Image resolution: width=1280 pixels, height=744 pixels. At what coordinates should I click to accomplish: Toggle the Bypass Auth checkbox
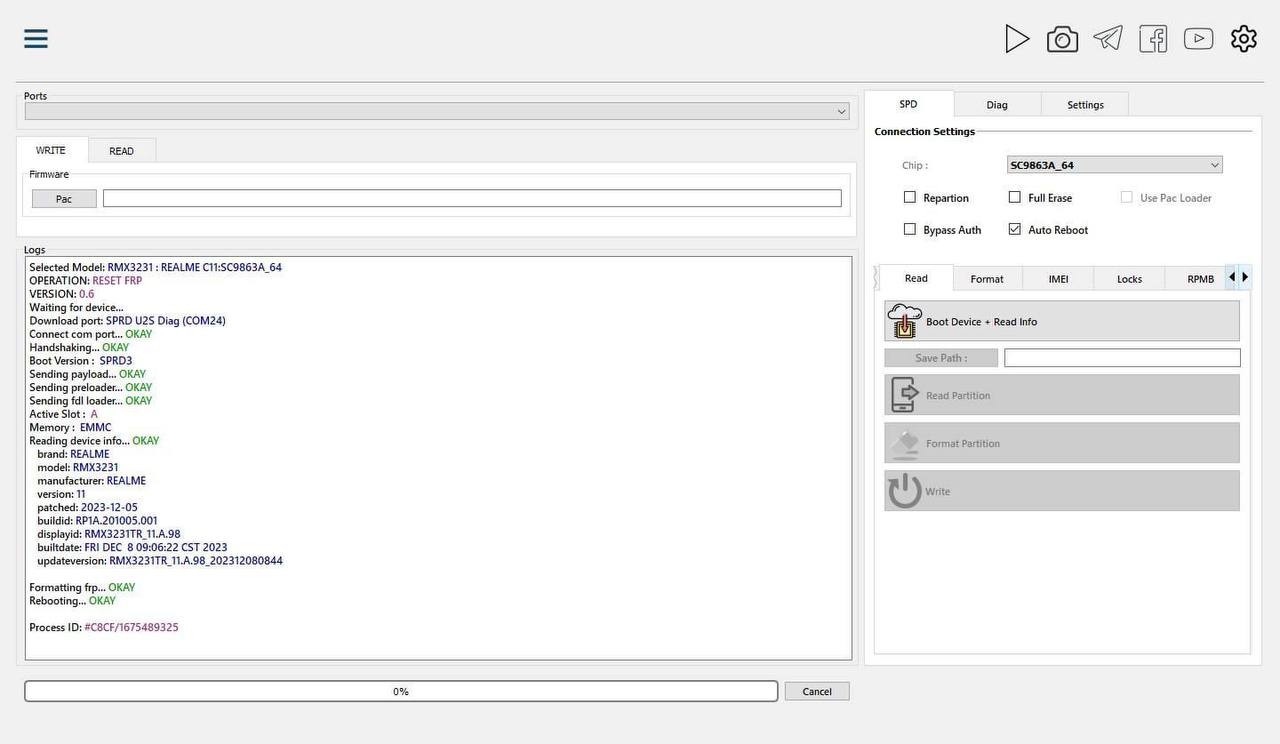(x=910, y=229)
